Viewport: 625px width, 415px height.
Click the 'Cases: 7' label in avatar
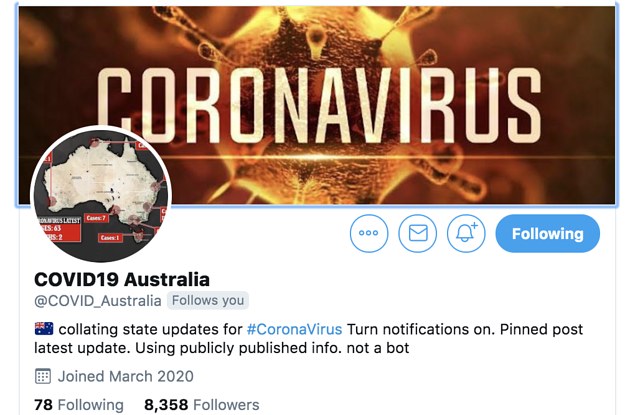point(96,218)
